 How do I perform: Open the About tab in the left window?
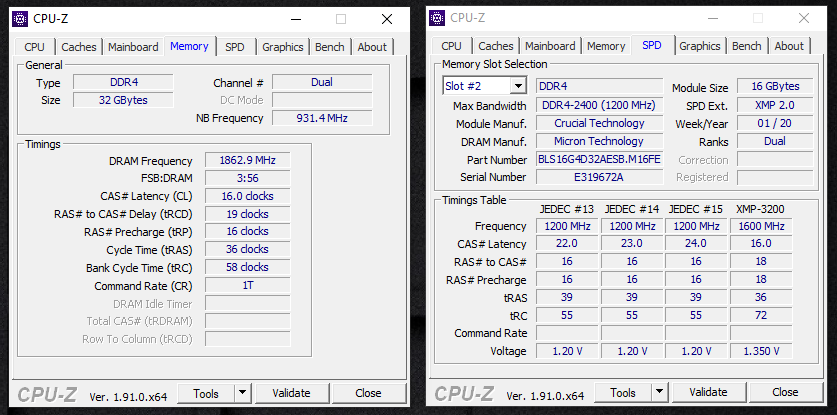click(x=372, y=47)
